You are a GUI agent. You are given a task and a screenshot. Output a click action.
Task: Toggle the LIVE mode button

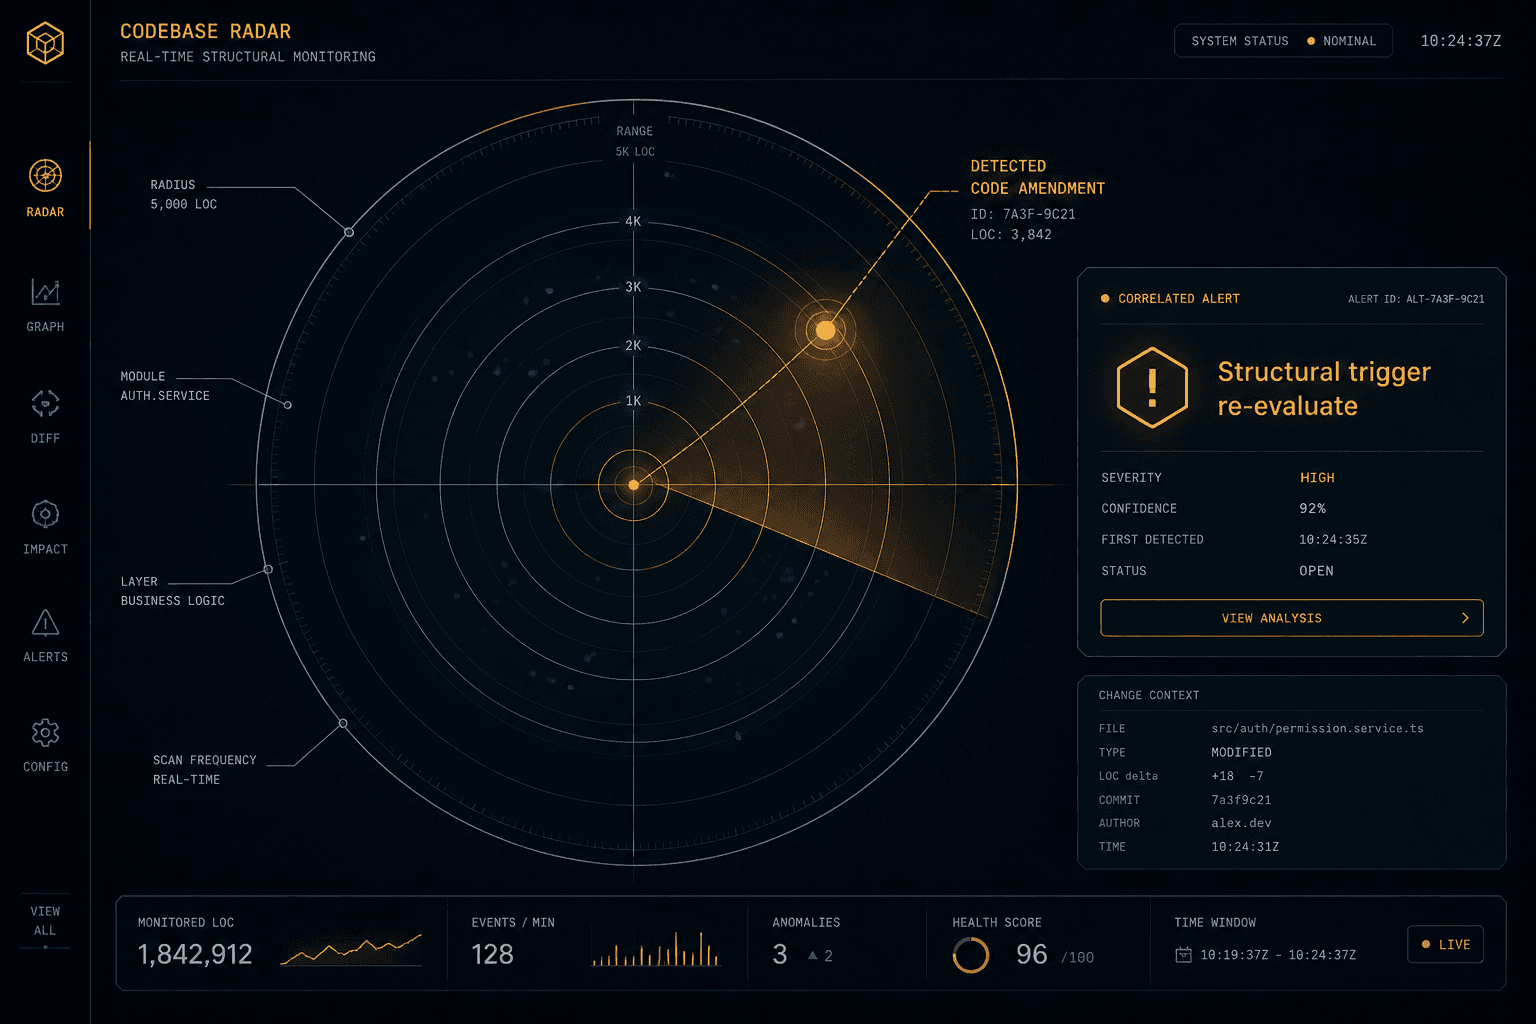1445,944
